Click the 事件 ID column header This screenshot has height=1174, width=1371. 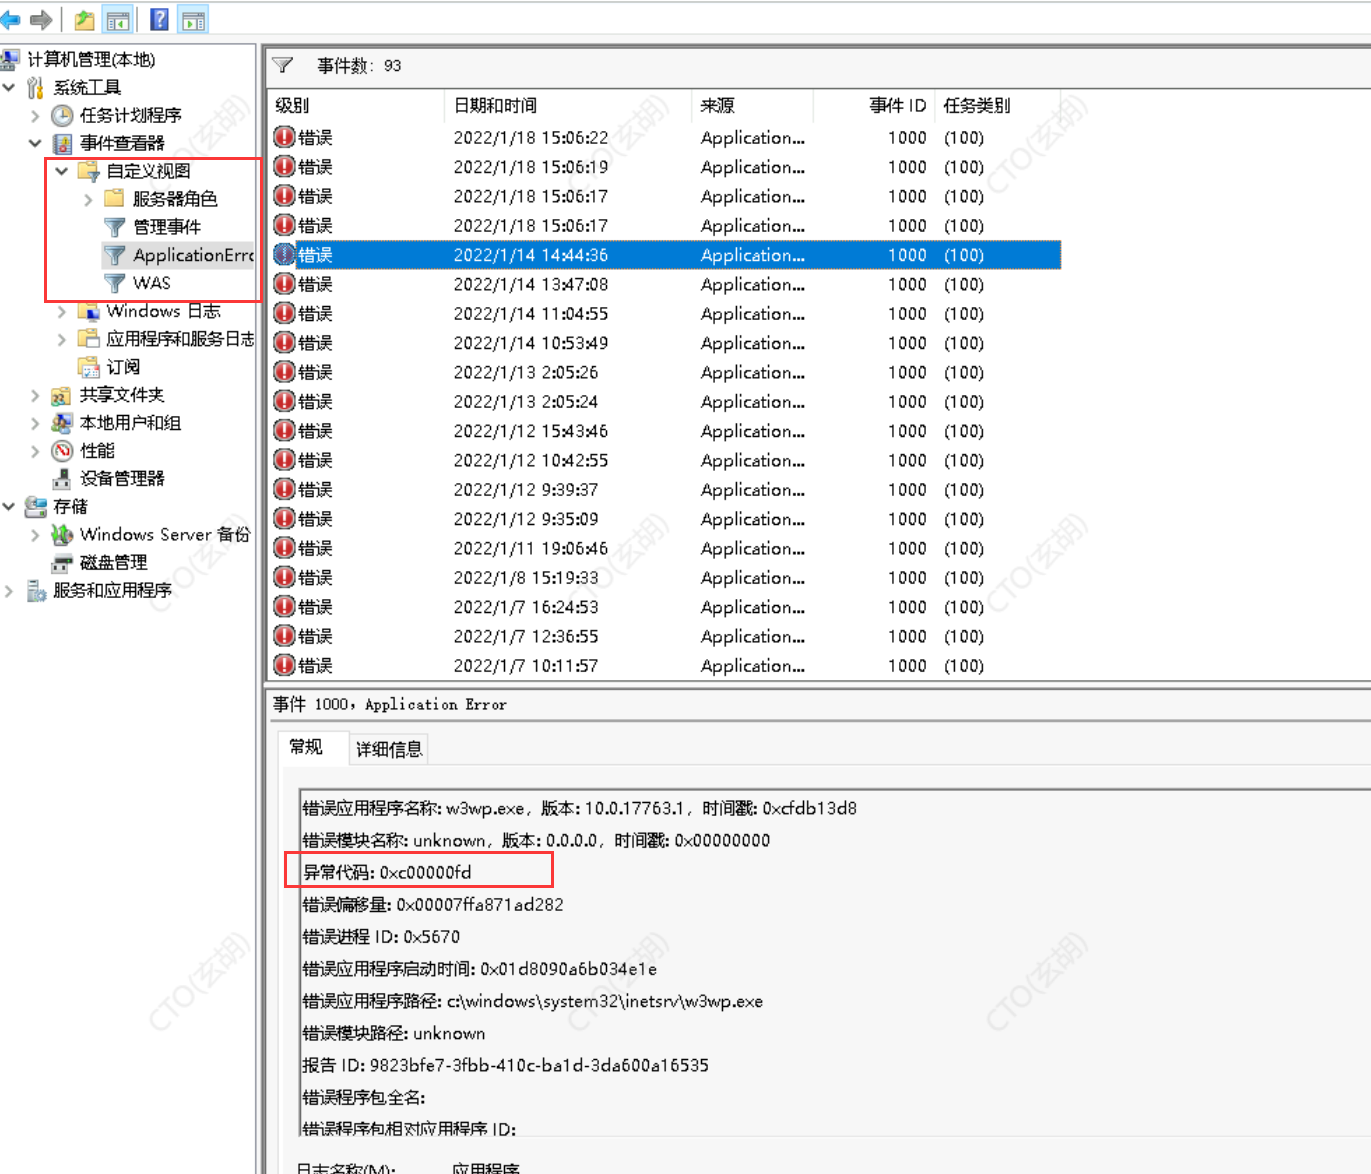click(897, 106)
